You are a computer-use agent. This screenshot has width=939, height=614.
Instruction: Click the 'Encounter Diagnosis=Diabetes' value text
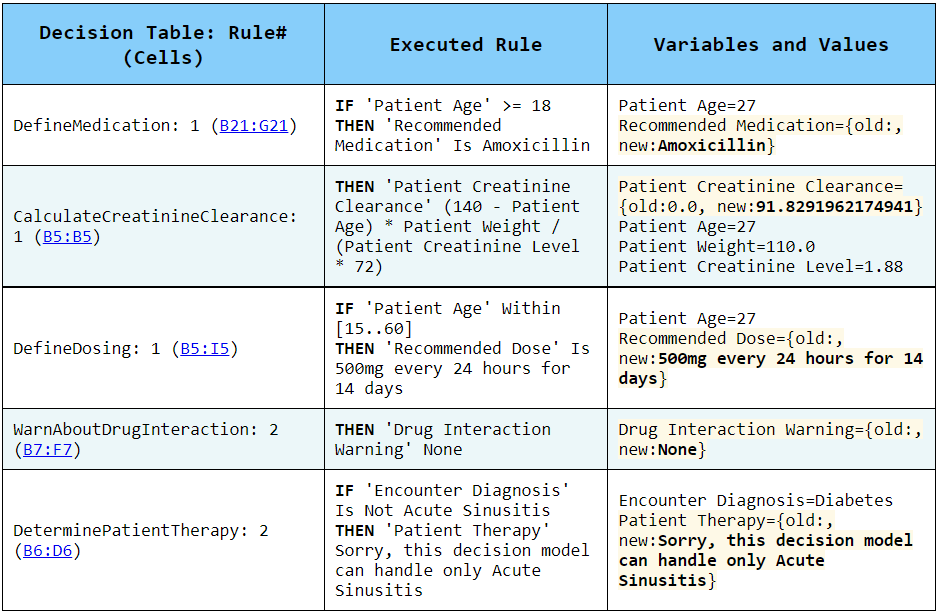point(755,501)
